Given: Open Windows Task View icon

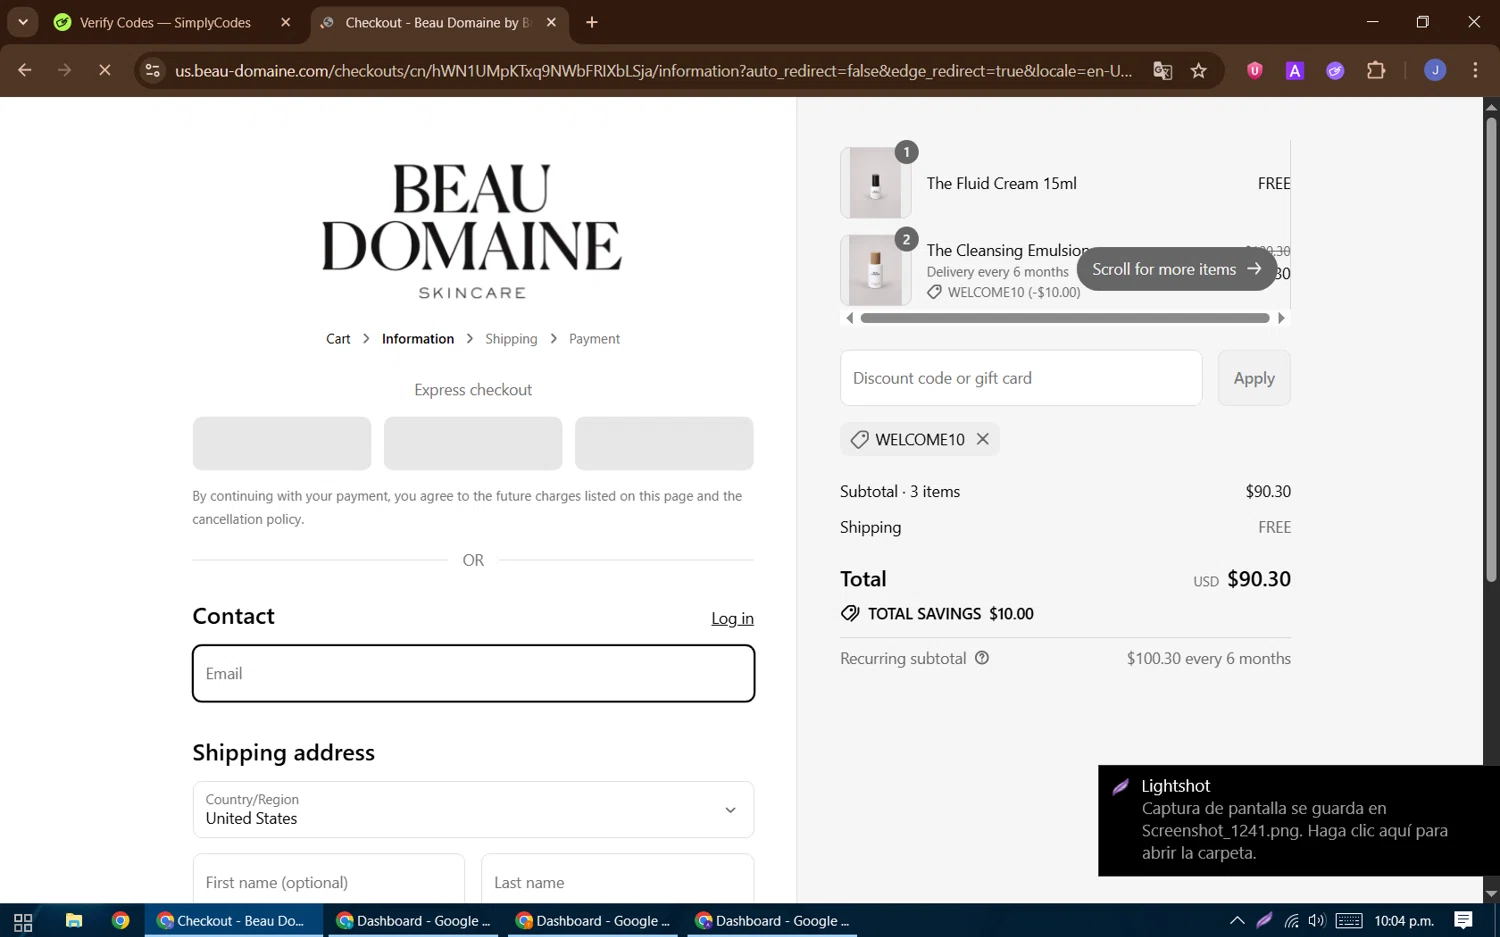Looking at the screenshot, I should coord(23,921).
